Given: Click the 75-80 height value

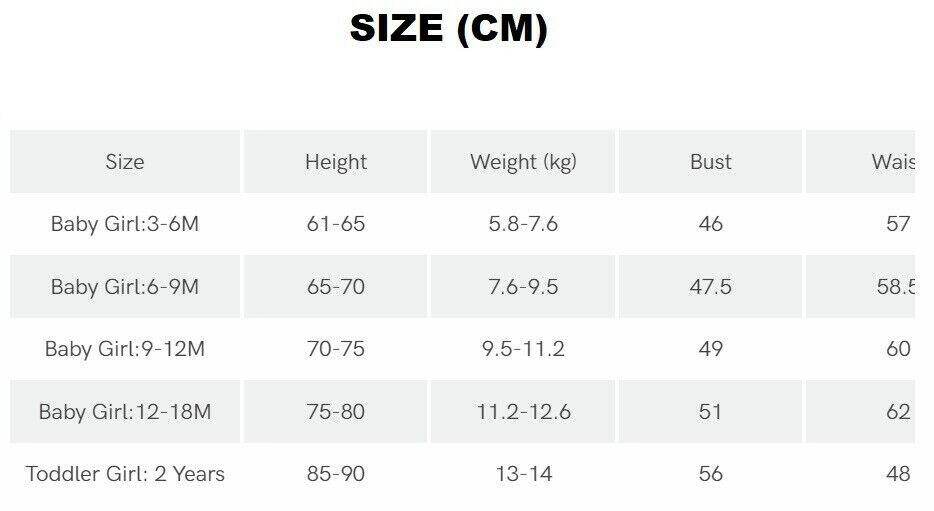Looking at the screenshot, I should tap(336, 412).
